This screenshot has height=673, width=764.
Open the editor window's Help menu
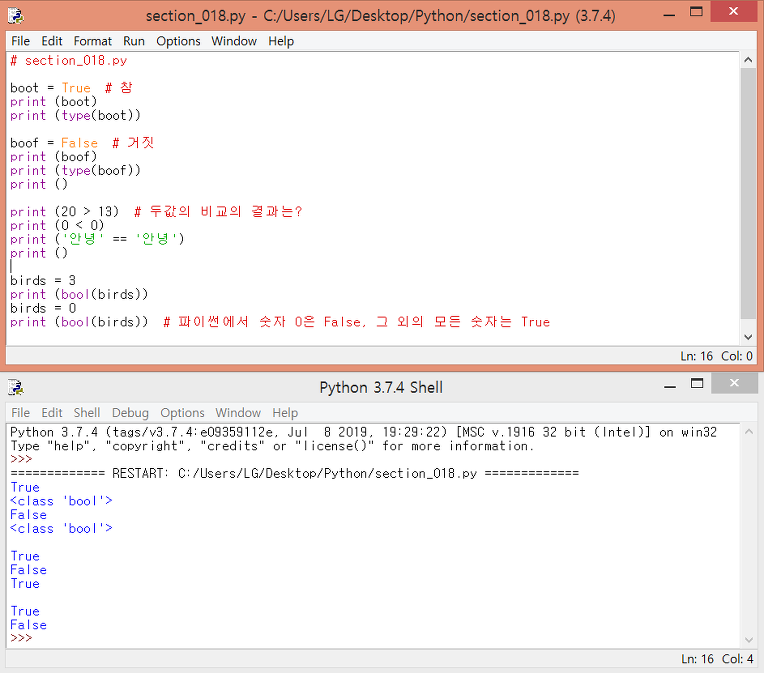point(281,41)
